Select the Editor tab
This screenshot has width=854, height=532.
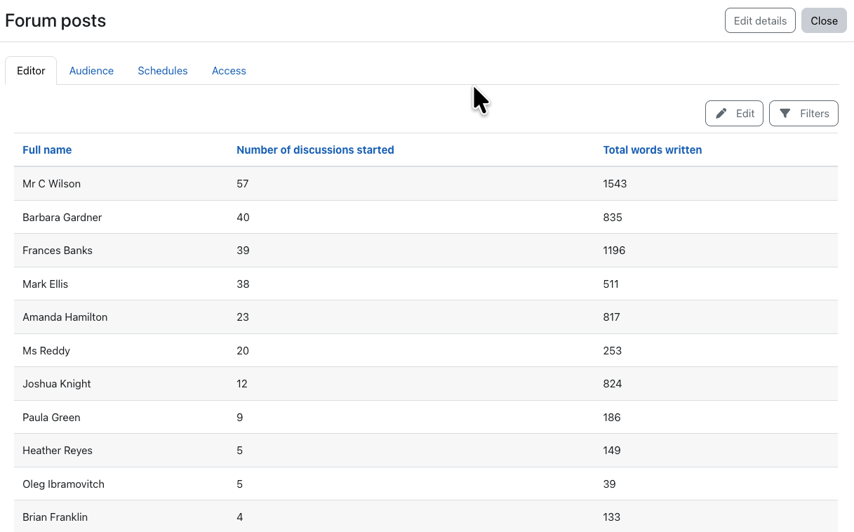(31, 71)
